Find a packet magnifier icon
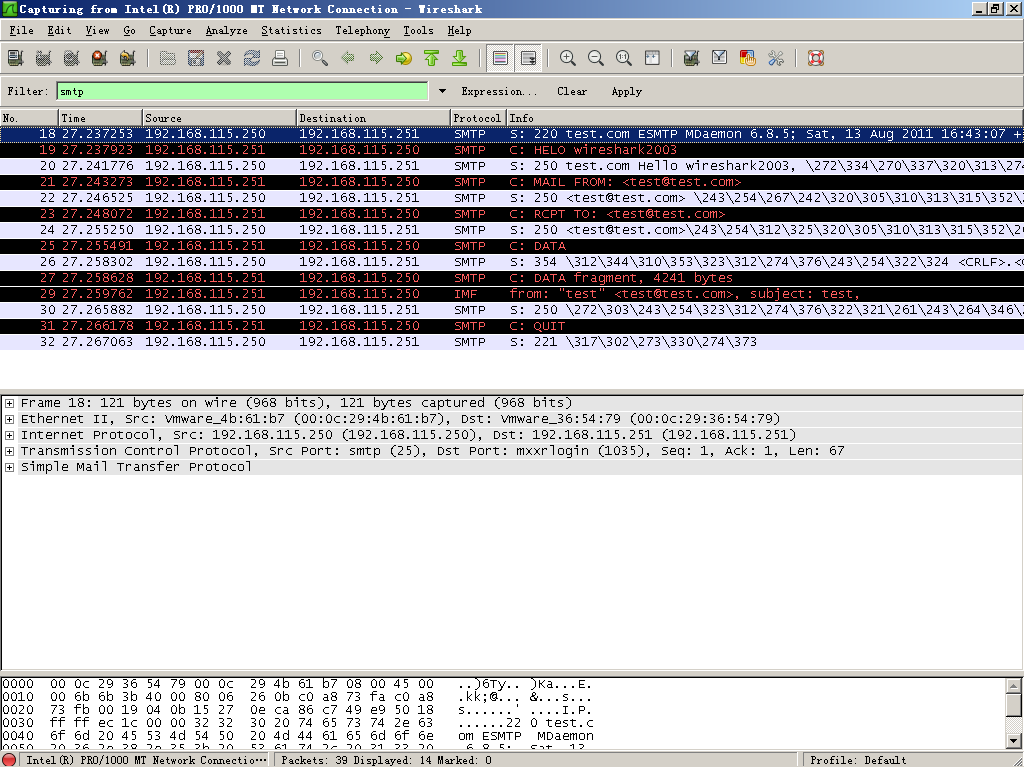 [320, 58]
